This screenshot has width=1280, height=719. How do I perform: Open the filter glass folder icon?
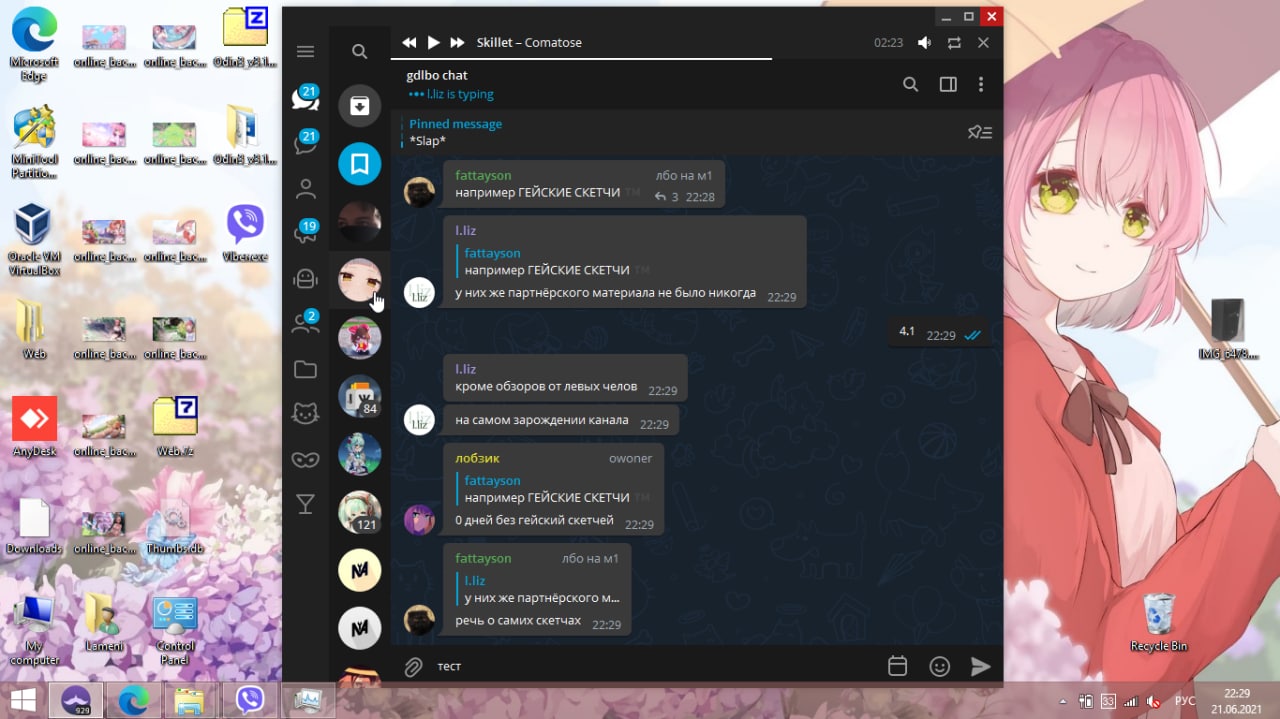305,505
